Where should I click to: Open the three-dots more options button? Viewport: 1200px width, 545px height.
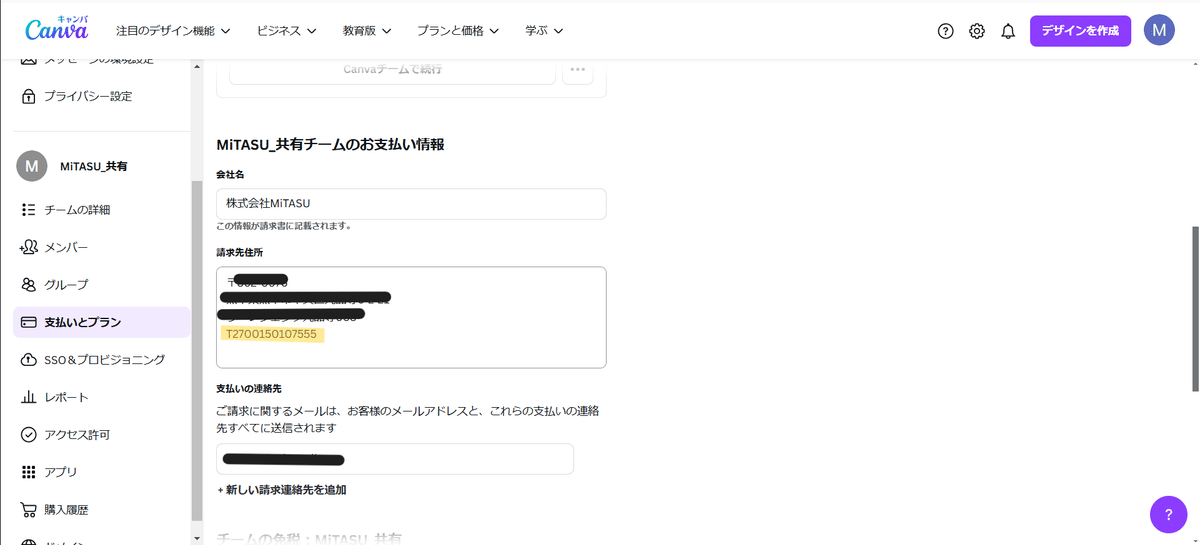(577, 70)
